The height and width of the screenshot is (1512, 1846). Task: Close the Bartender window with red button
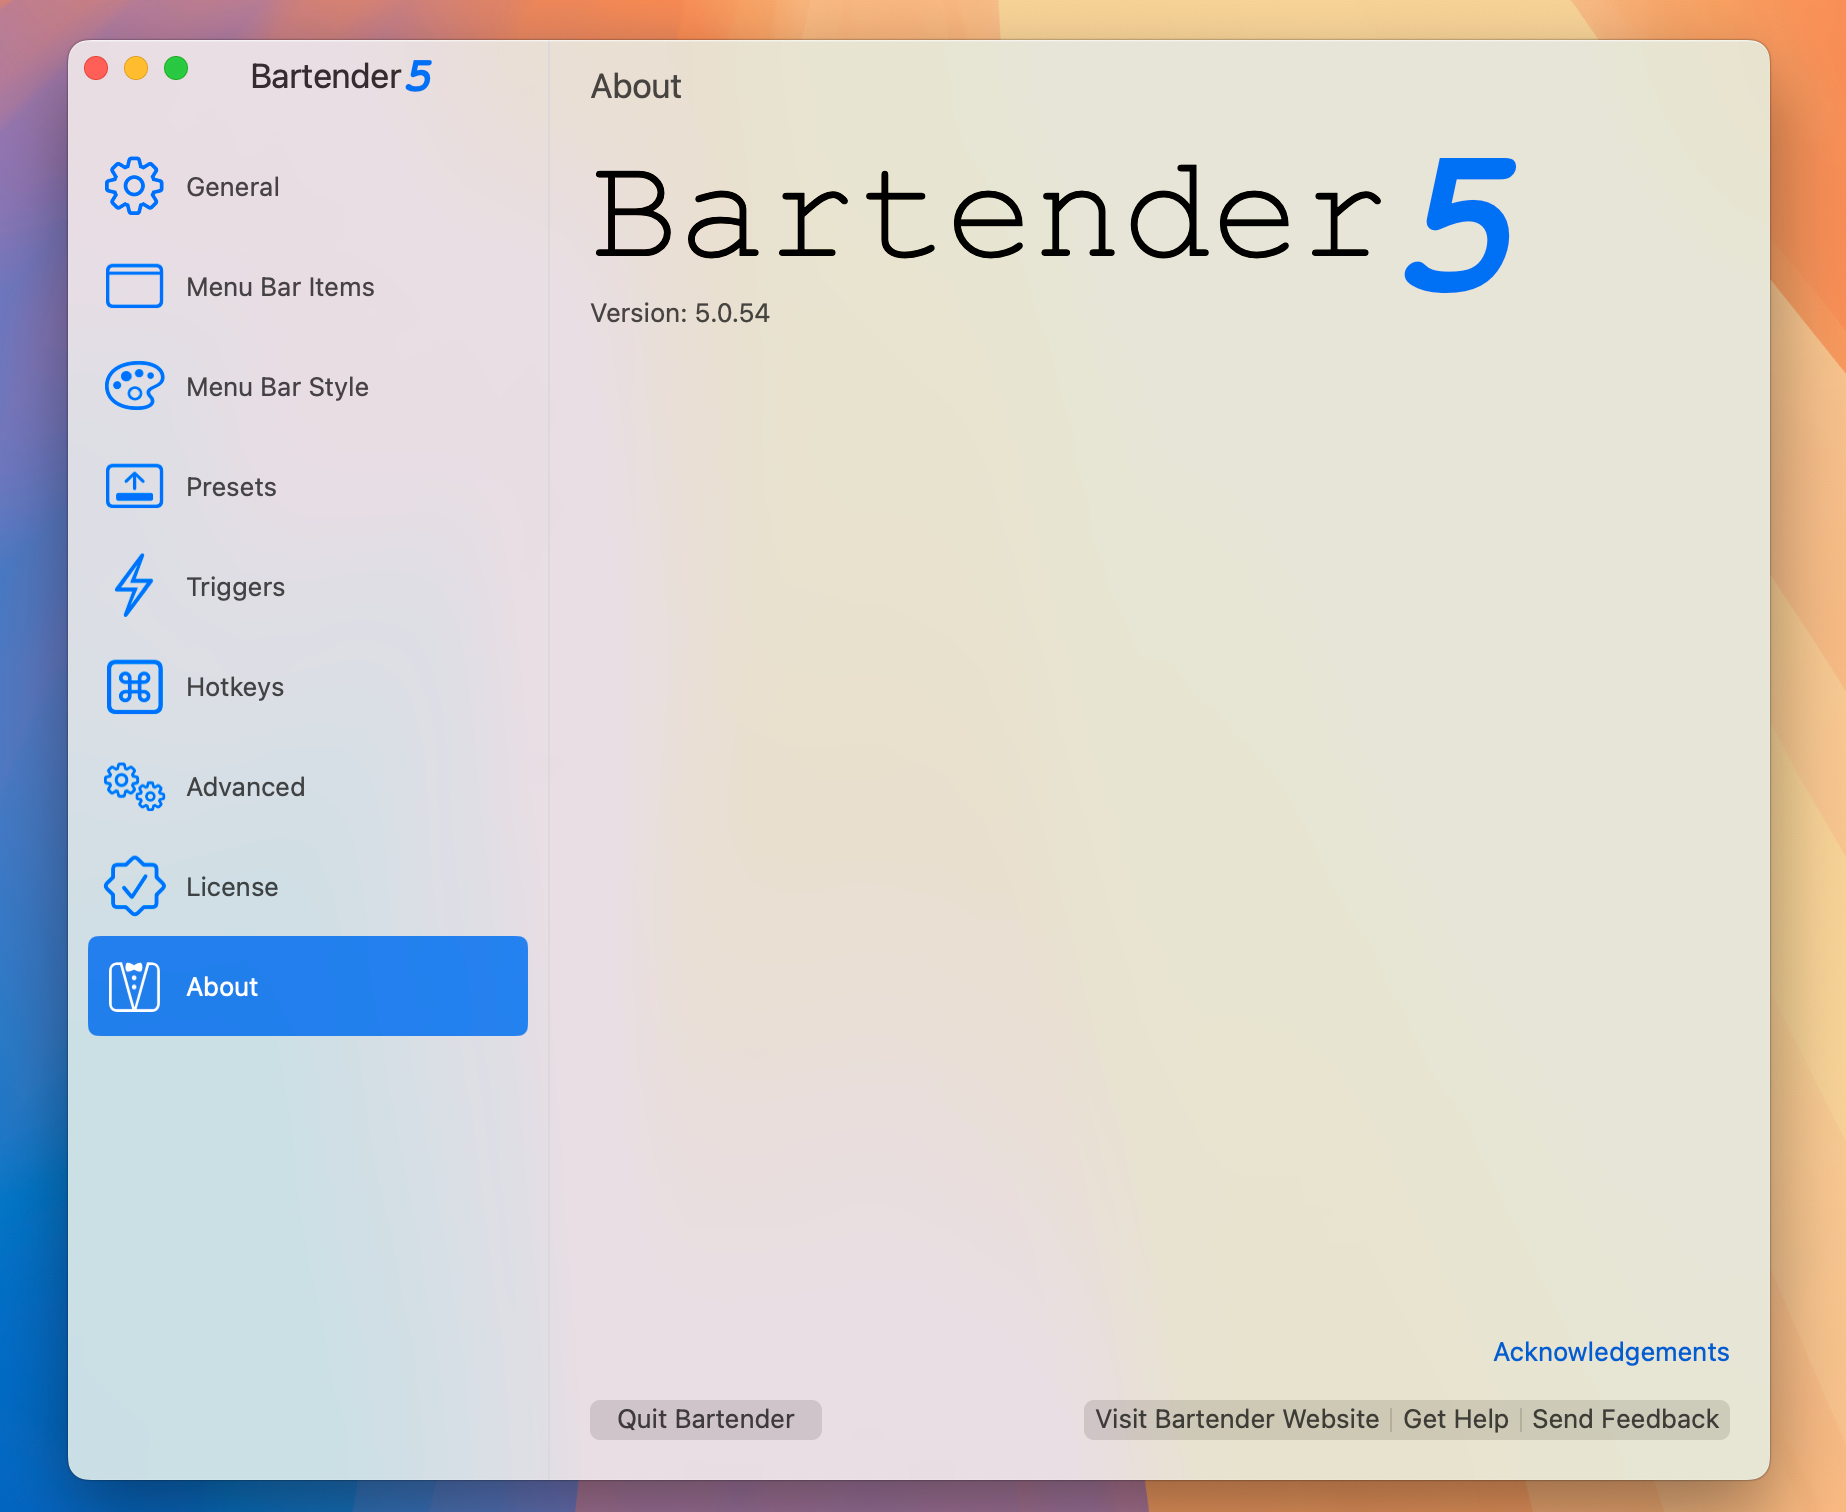tap(96, 68)
